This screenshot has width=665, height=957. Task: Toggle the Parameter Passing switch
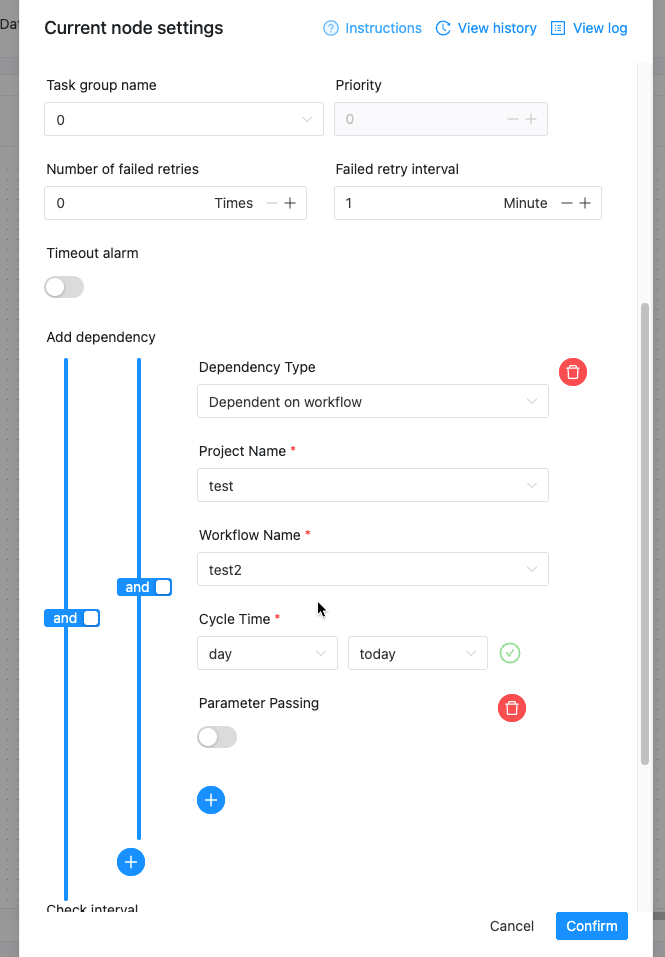click(x=217, y=737)
